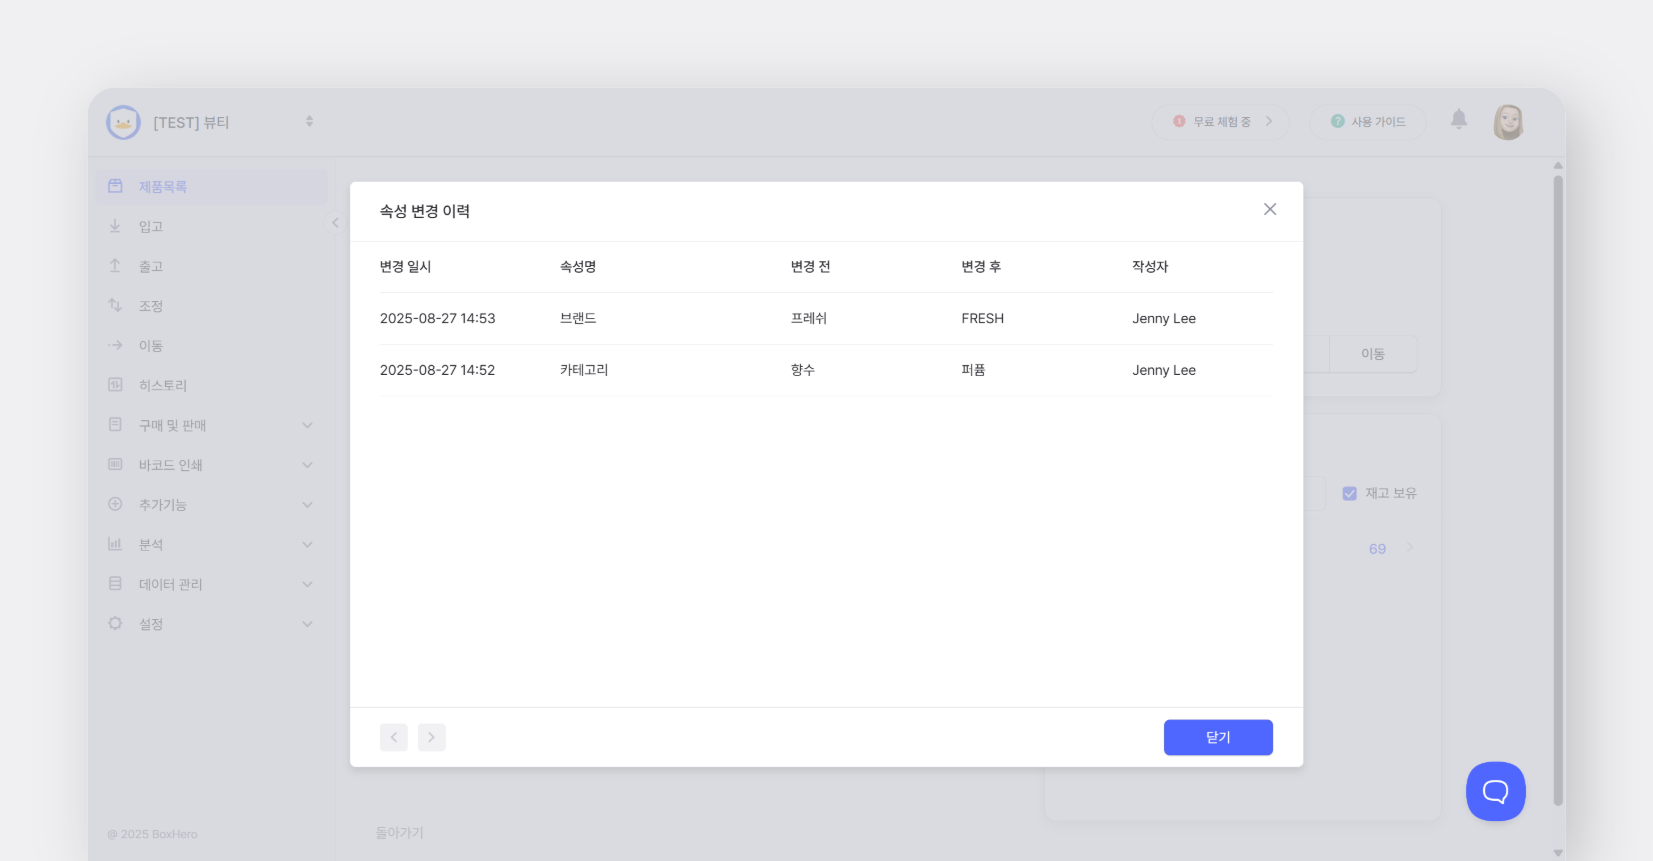Collapse the sidebar with the arrow handle
The height and width of the screenshot is (861, 1653).
[x=335, y=223]
